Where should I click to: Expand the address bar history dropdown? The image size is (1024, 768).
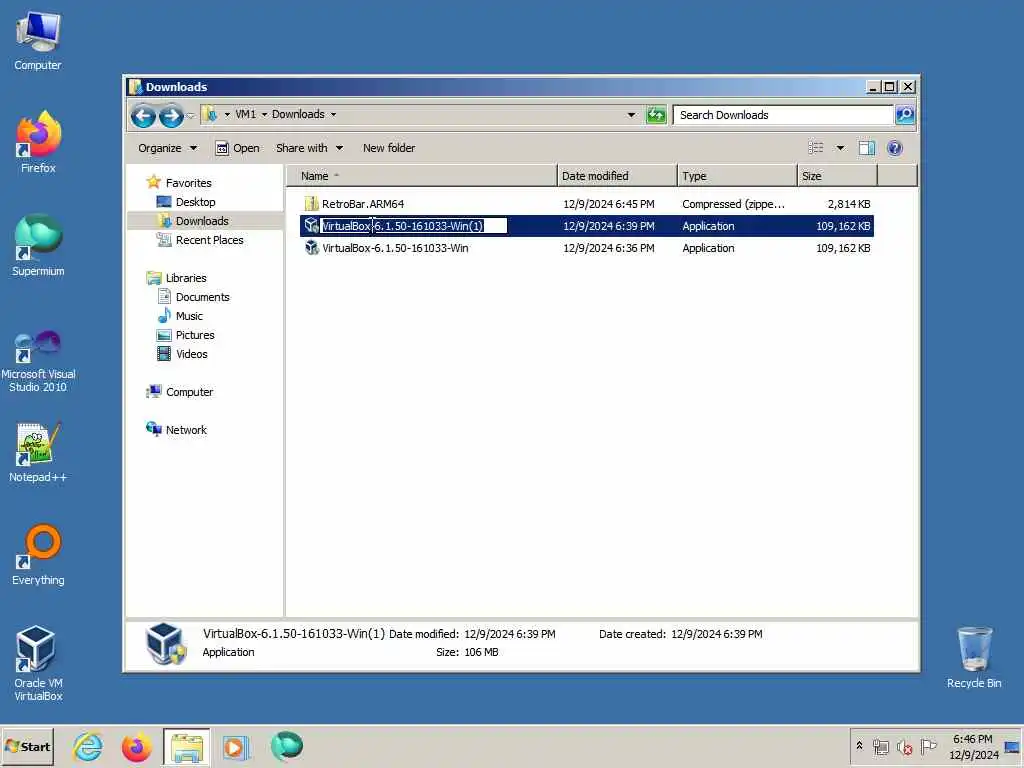[631, 115]
